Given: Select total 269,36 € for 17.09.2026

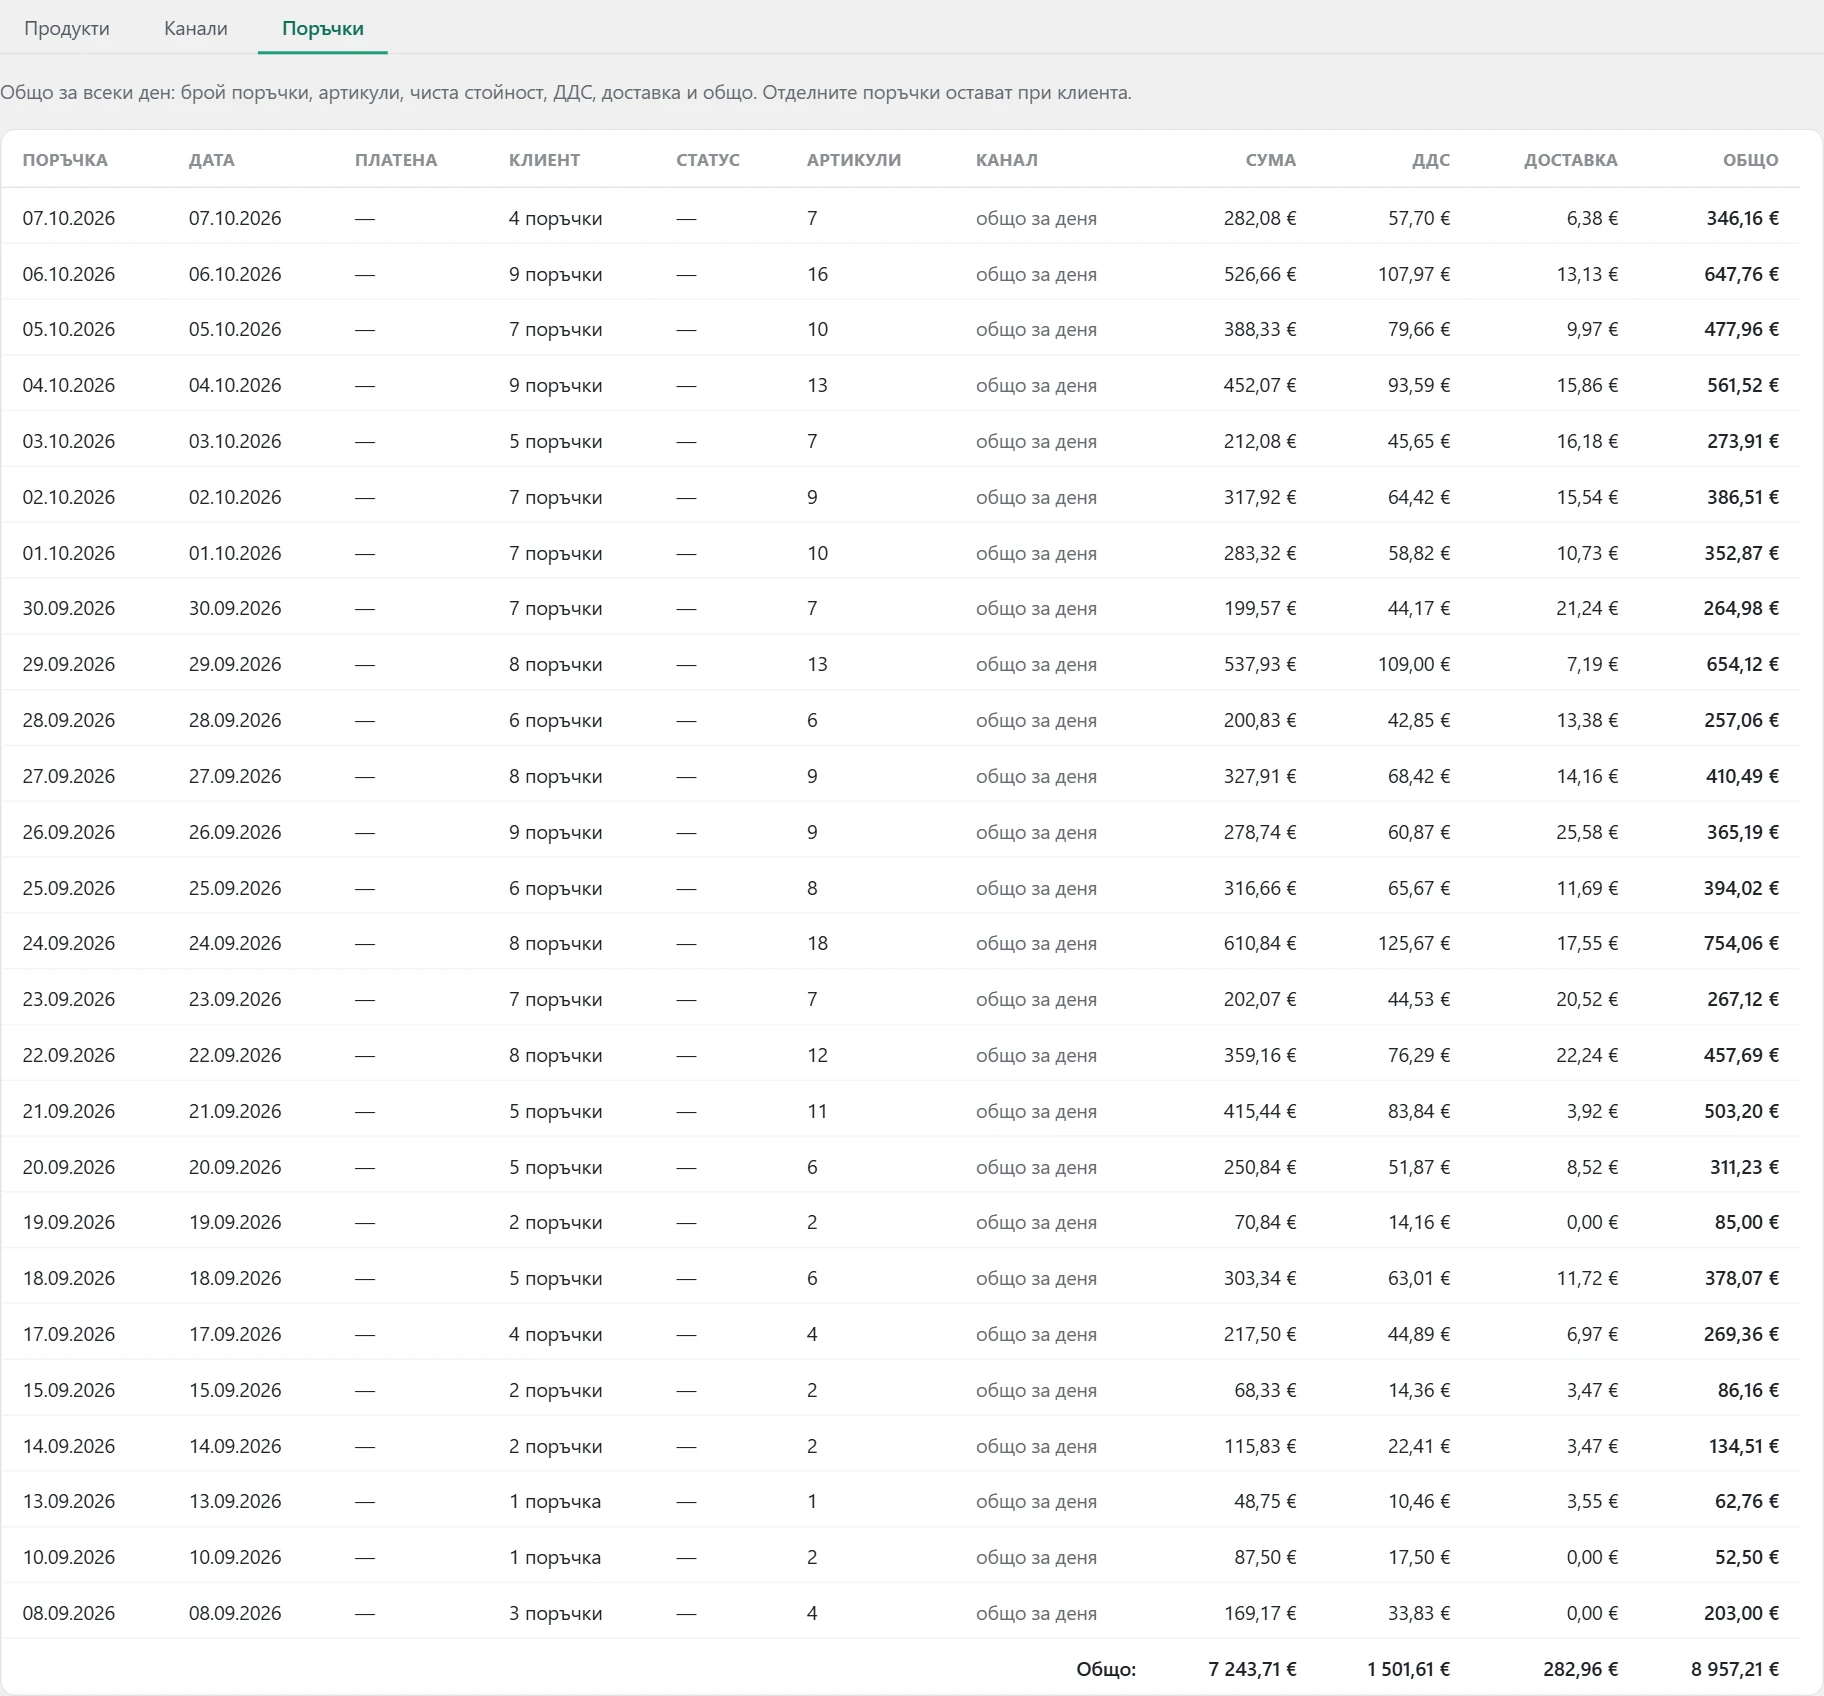Looking at the screenshot, I should tap(1742, 1334).
